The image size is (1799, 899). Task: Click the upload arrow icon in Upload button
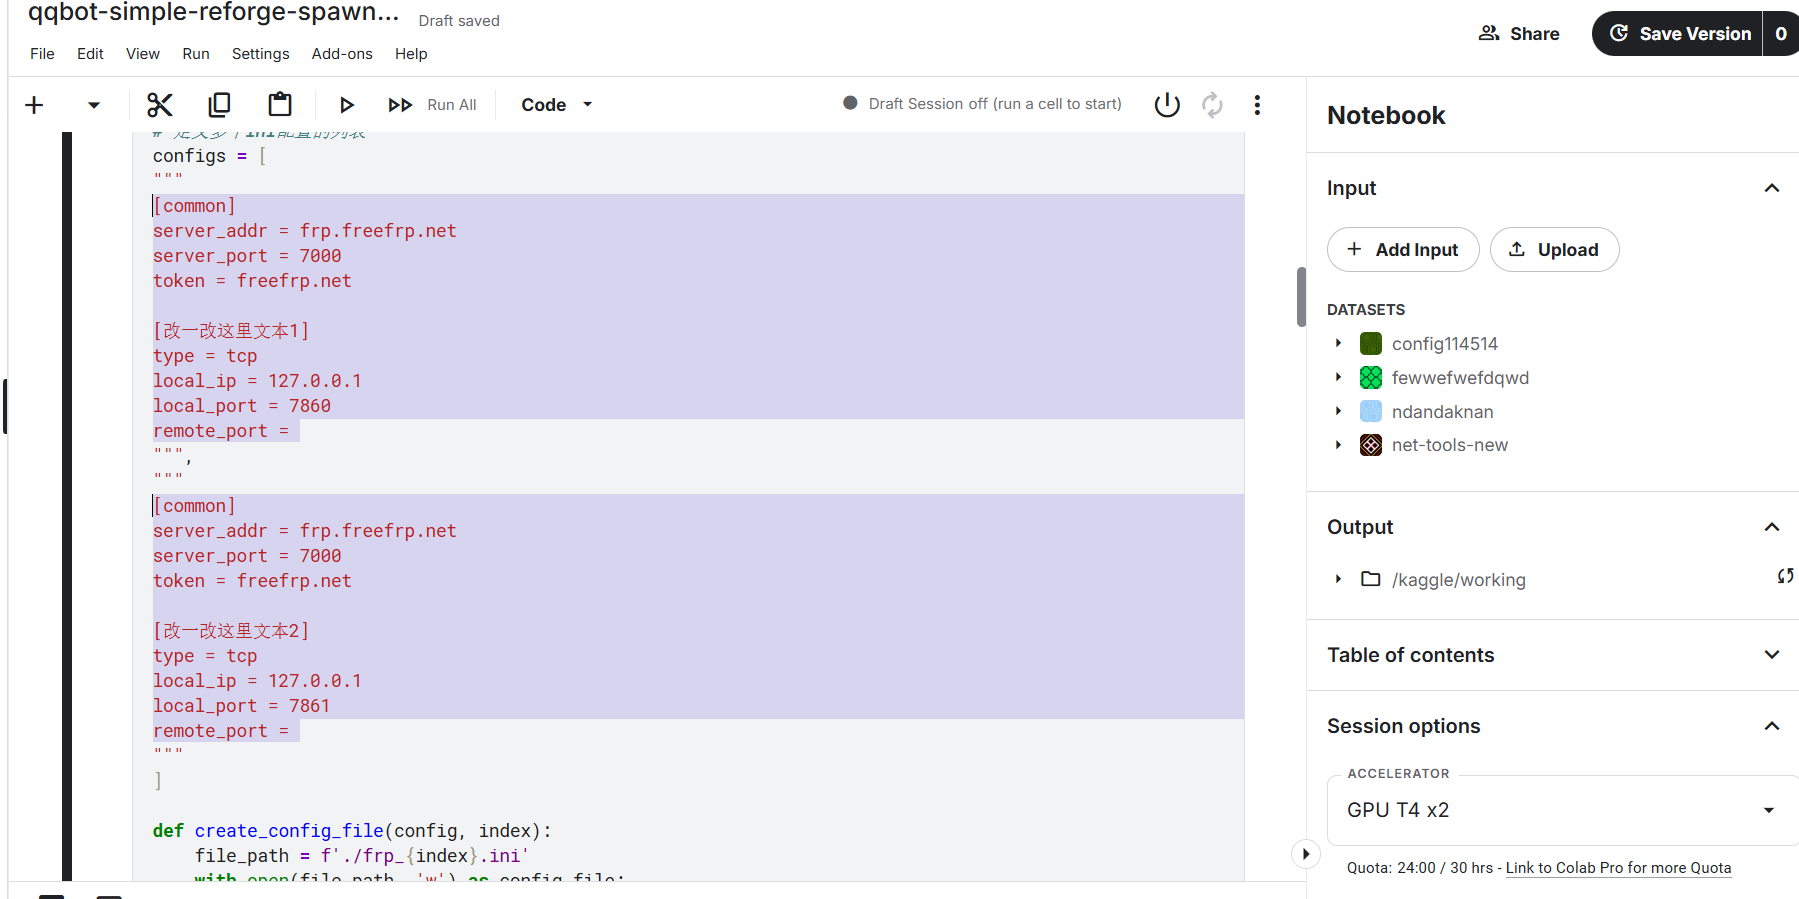[1517, 249]
